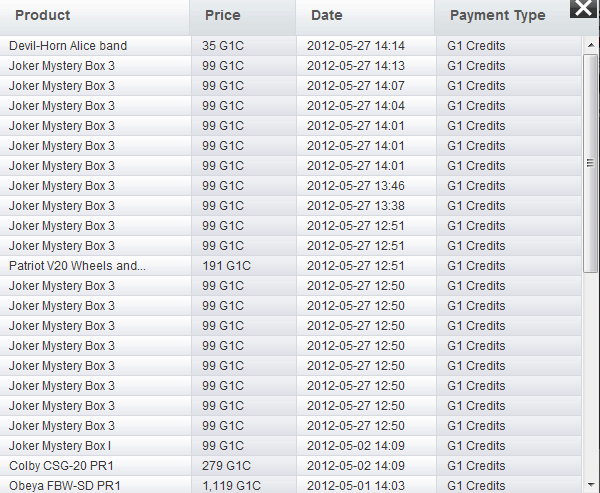Click 99 G1C in the 13:46 row
Image resolution: width=600 pixels, height=493 pixels.
point(223,186)
